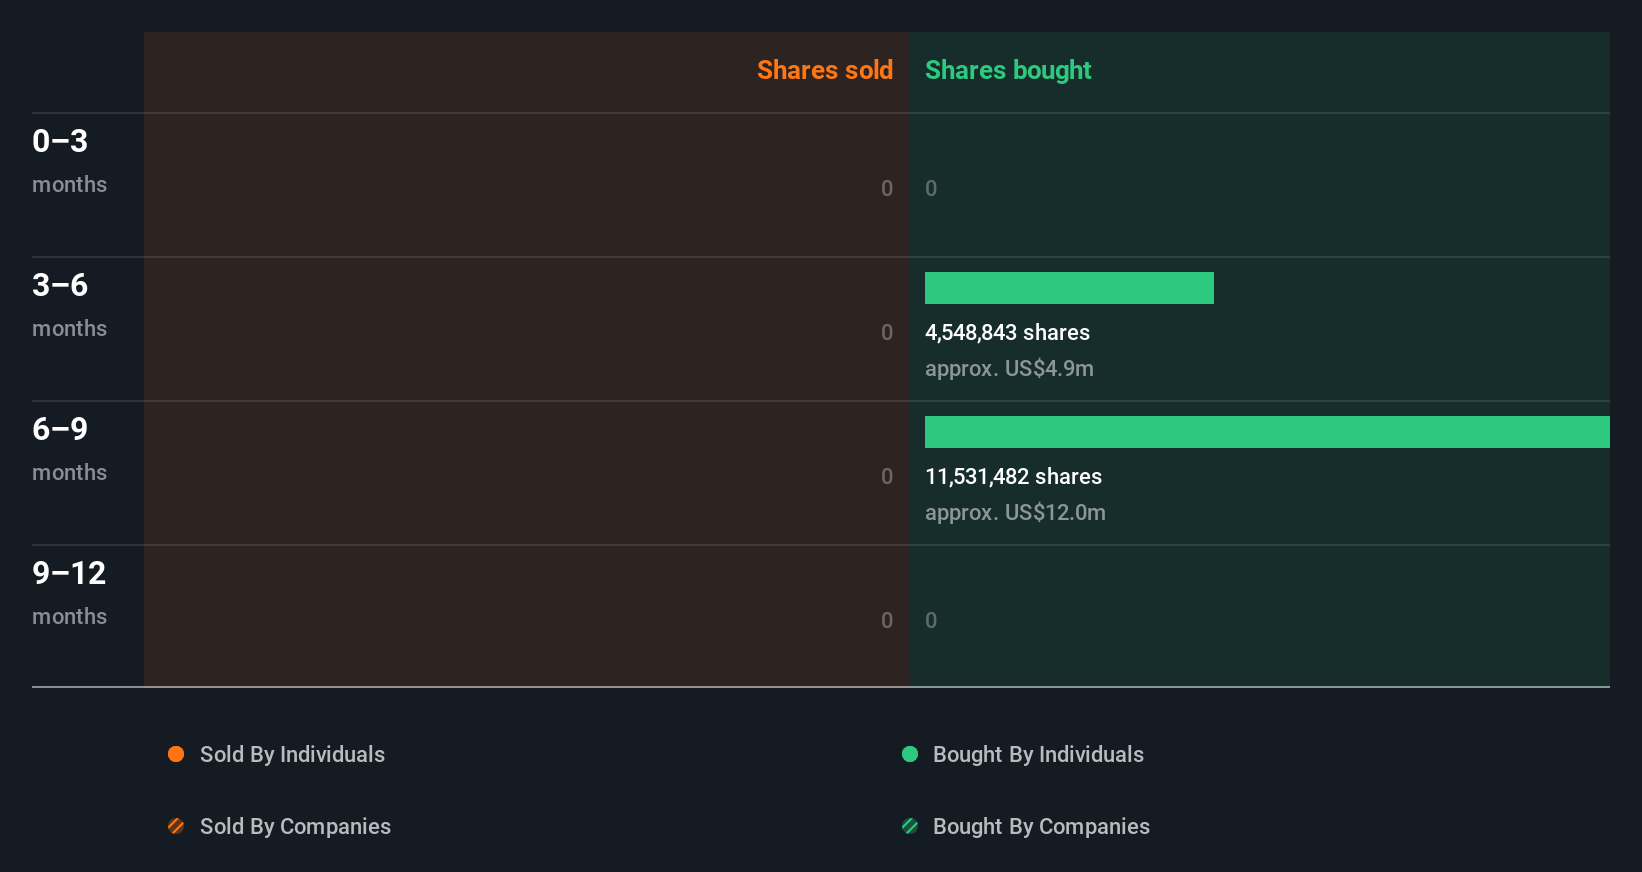Click the Shares bought column header
This screenshot has width=1642, height=872.
click(x=1008, y=70)
